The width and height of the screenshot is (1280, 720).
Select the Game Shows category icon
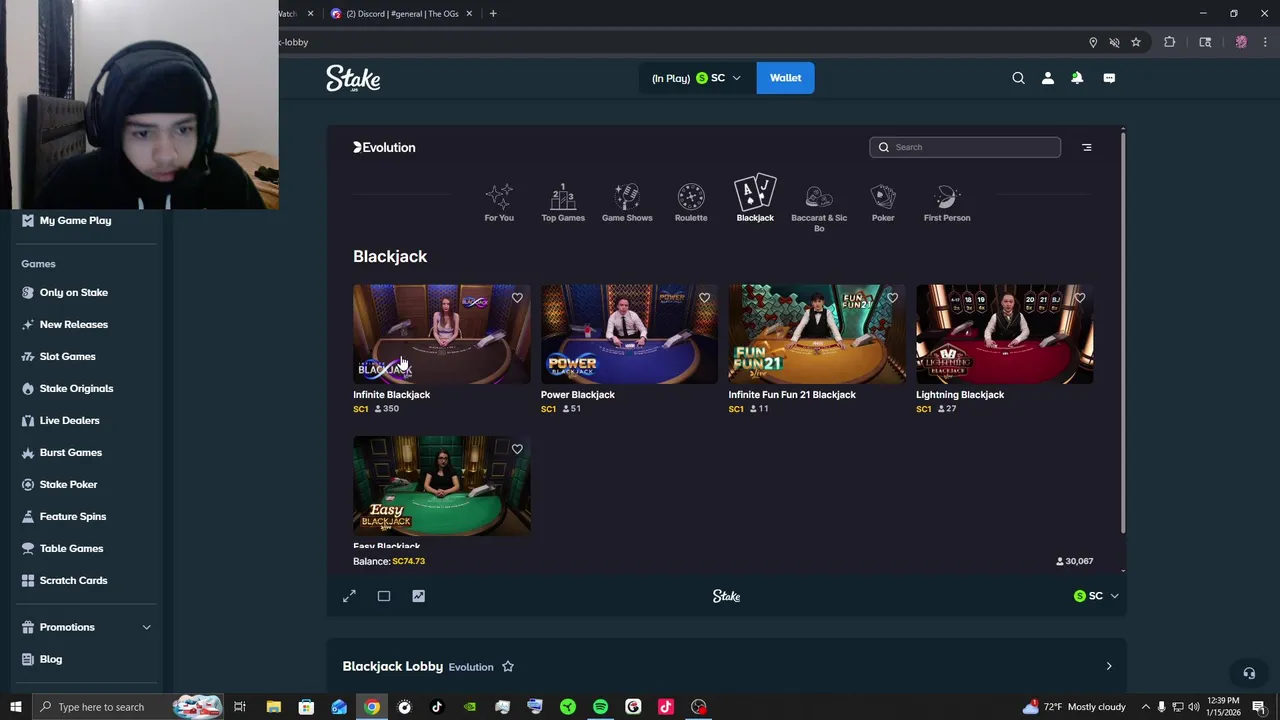[x=627, y=203]
